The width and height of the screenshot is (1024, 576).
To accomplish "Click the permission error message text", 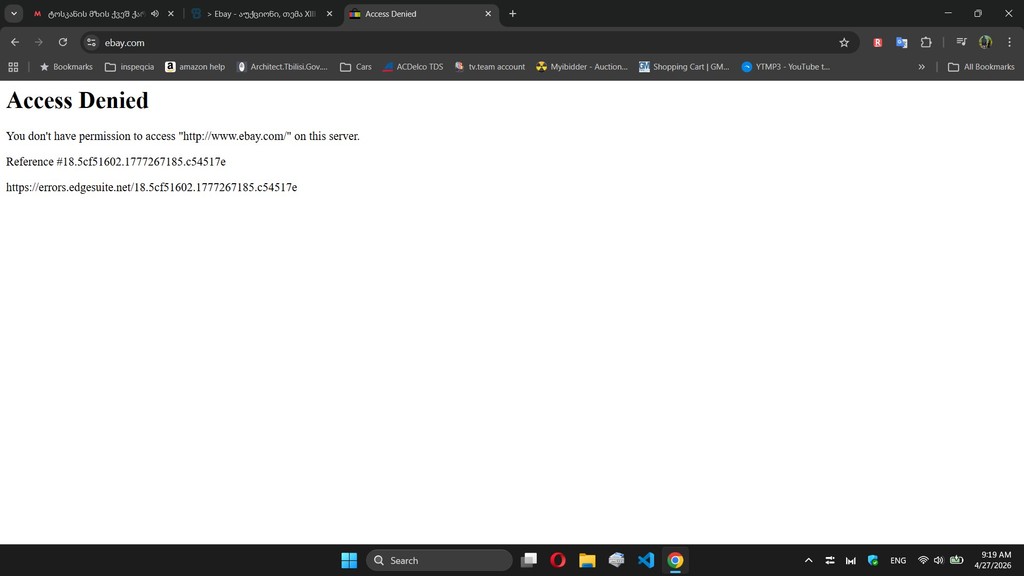I will tap(183, 136).
